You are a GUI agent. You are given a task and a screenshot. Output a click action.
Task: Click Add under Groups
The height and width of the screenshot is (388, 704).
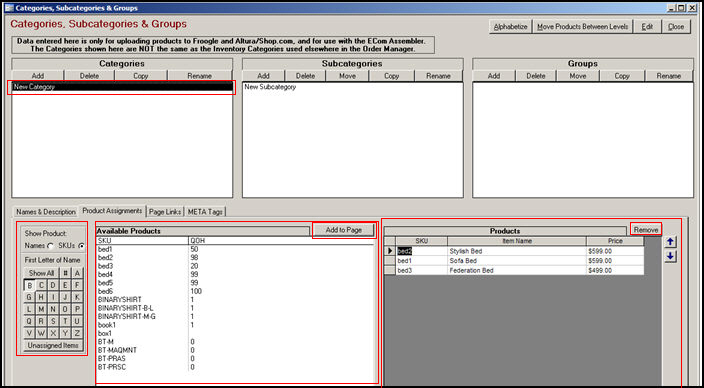click(x=493, y=76)
